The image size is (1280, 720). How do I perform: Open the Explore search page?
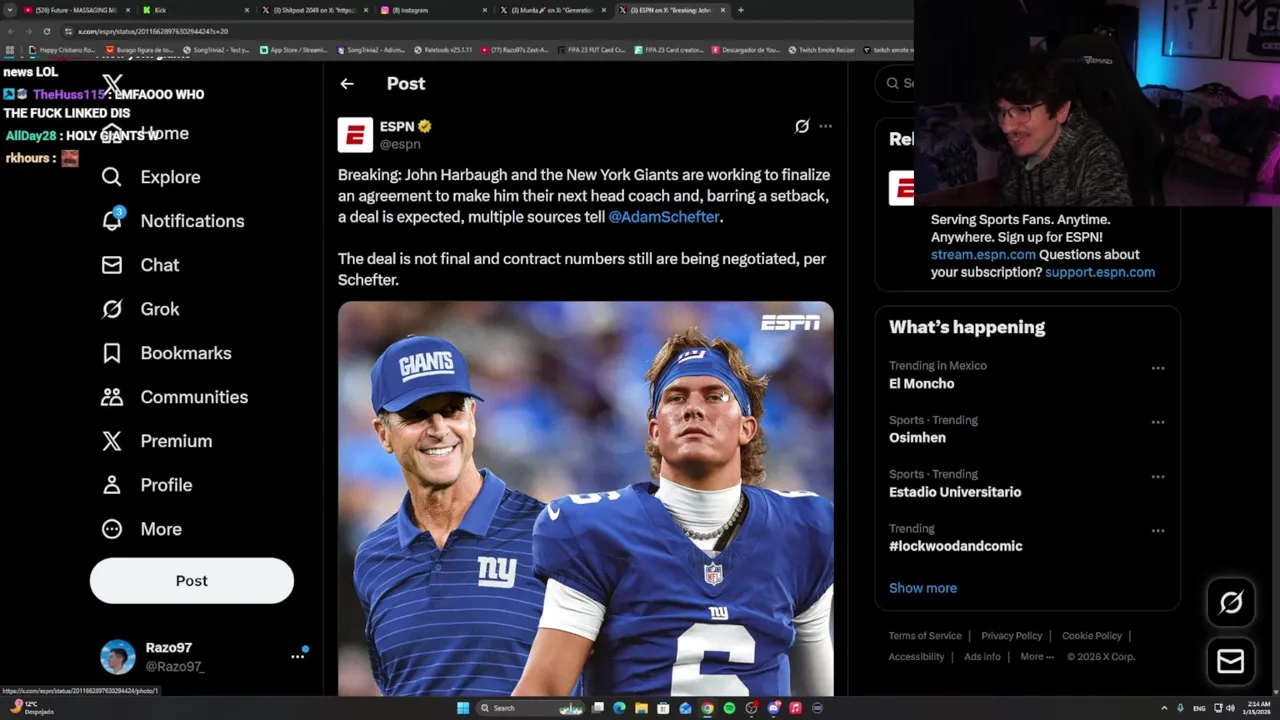click(151, 177)
